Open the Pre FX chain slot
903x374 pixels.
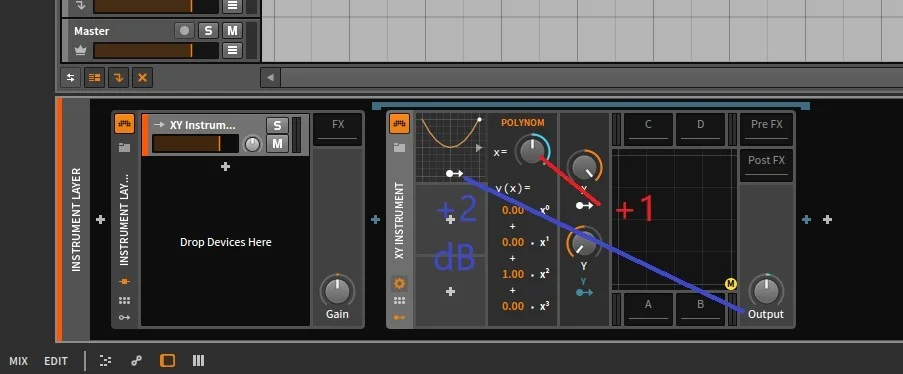click(x=767, y=130)
